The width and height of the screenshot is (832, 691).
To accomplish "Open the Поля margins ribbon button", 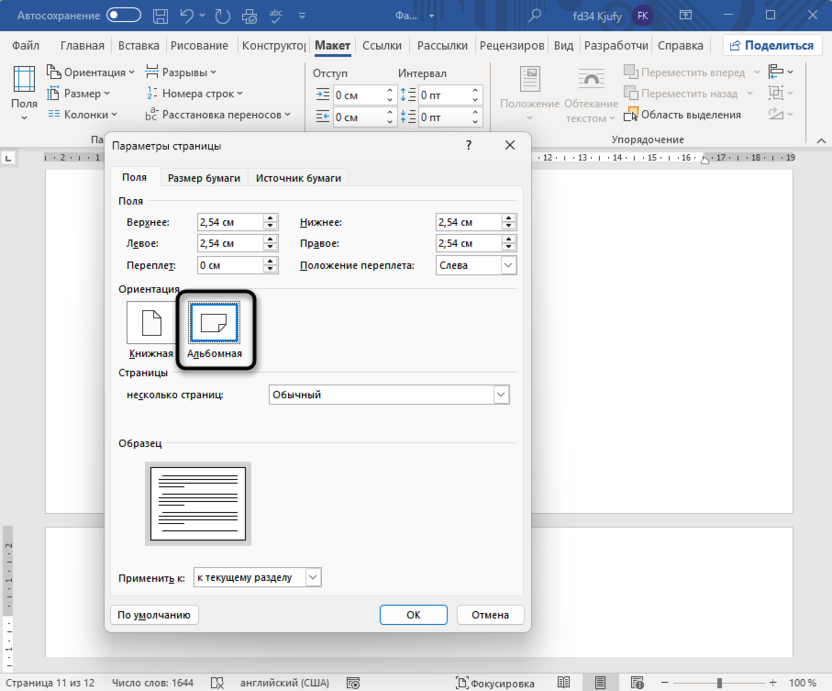I will click(24, 92).
